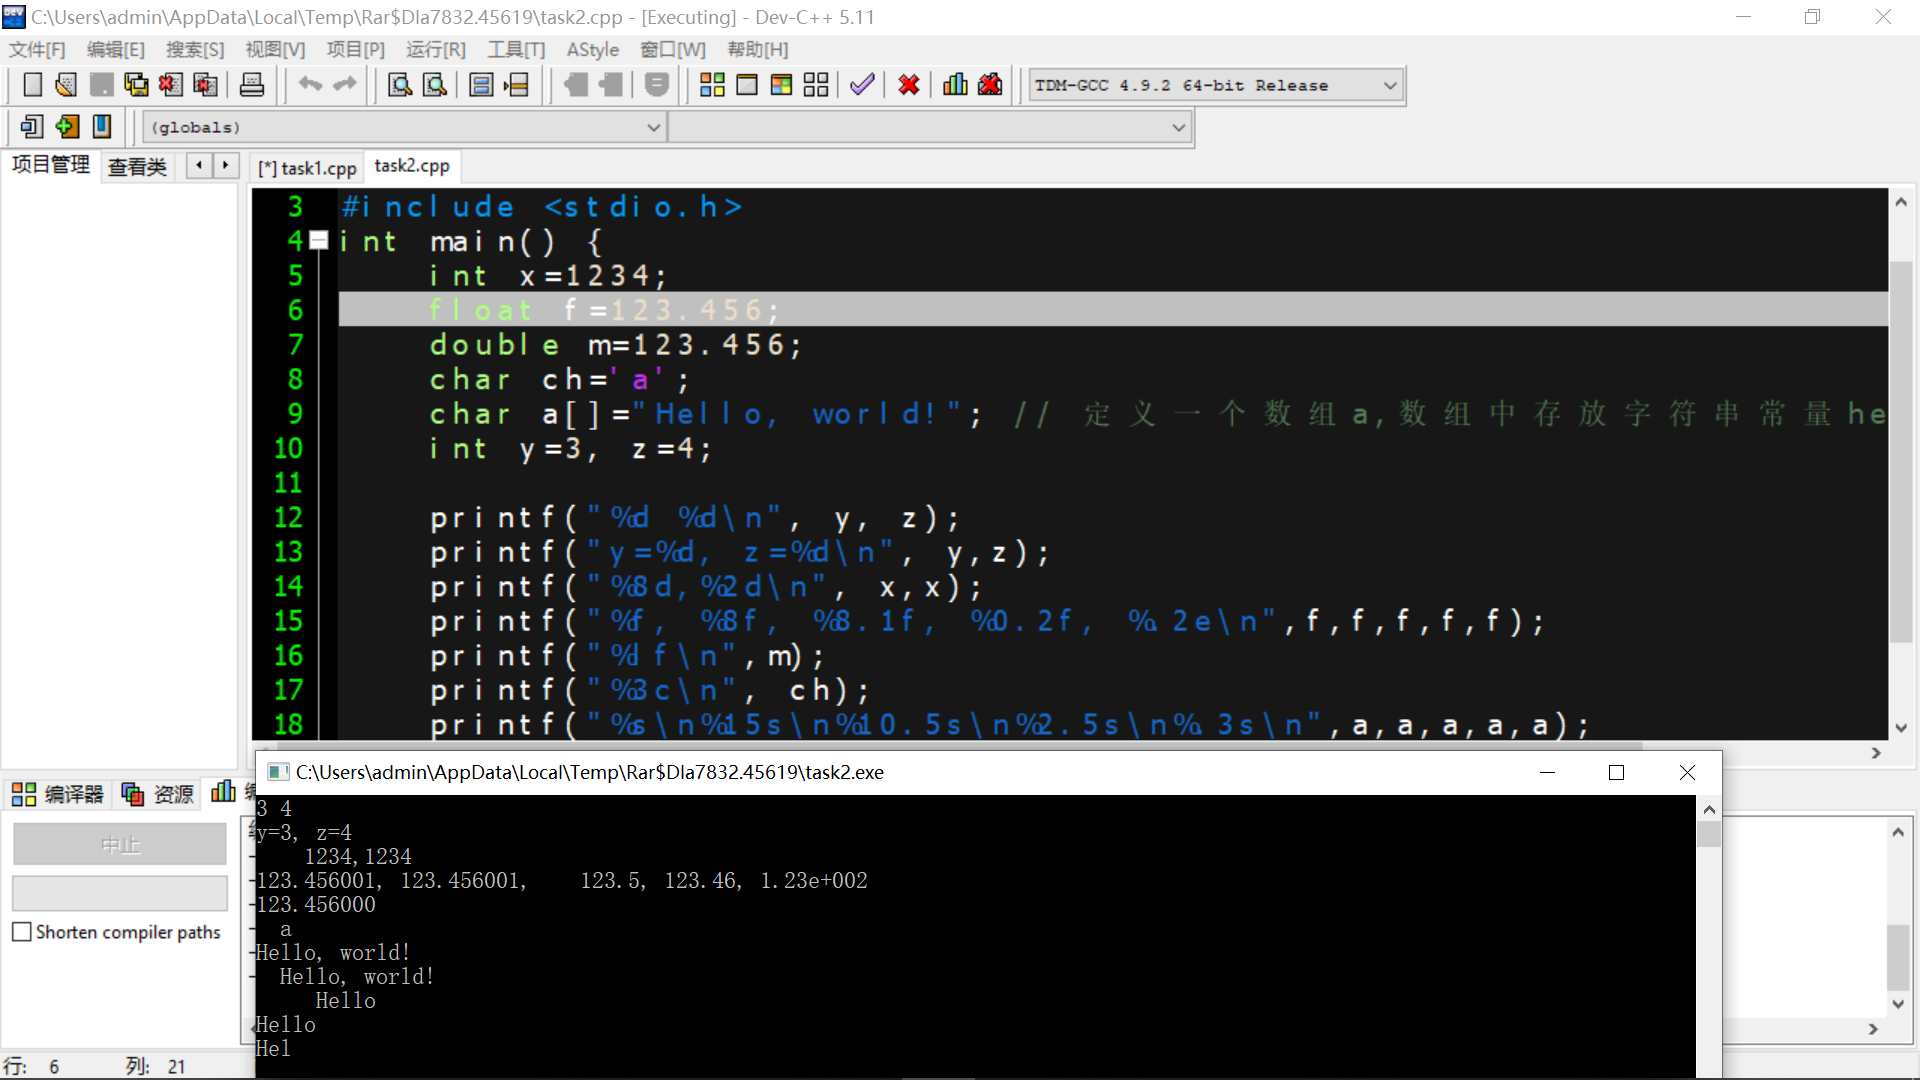The height and width of the screenshot is (1080, 1920).
Task: Click the Save all files icon
Action: (136, 85)
